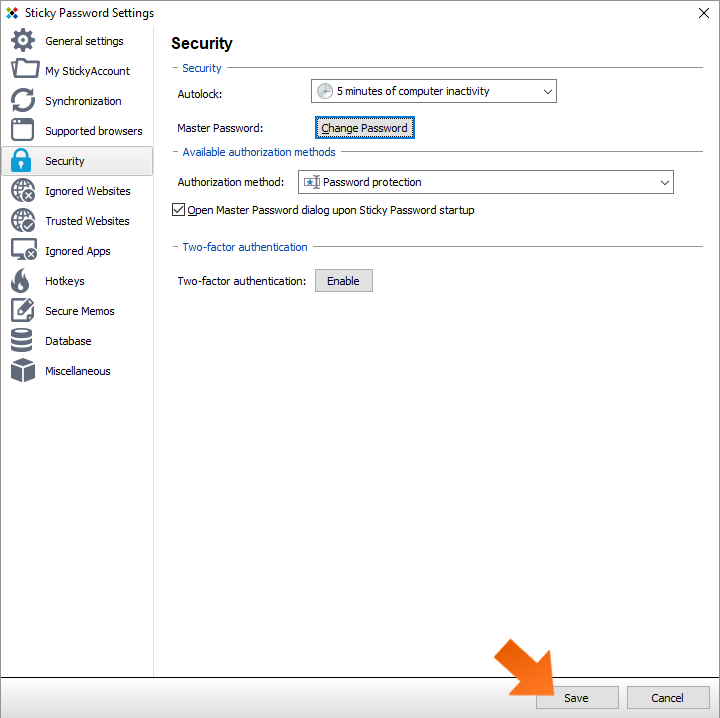720x718 pixels.
Task: Open the Authorization method dropdown arrow
Action: pos(664,182)
